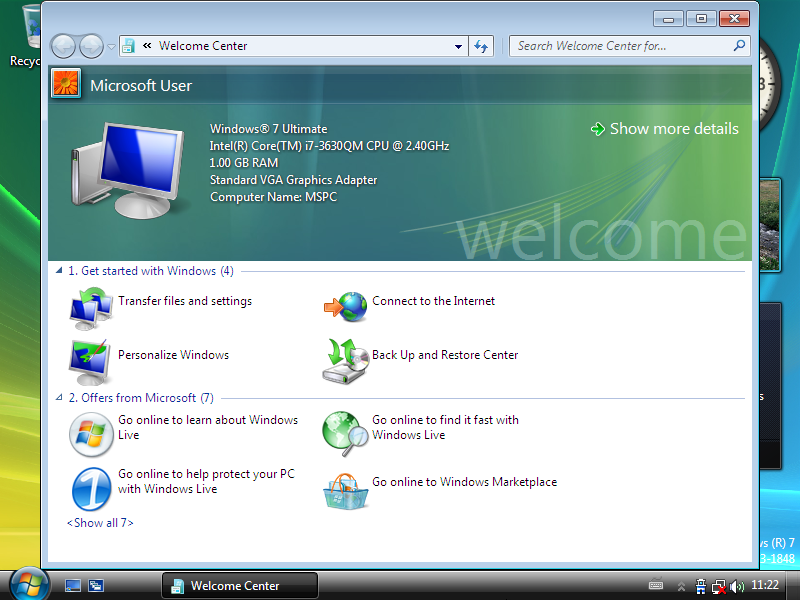Screen dimensions: 800x600
Task: Open the Windows Marketplace basket icon
Action: (345, 491)
